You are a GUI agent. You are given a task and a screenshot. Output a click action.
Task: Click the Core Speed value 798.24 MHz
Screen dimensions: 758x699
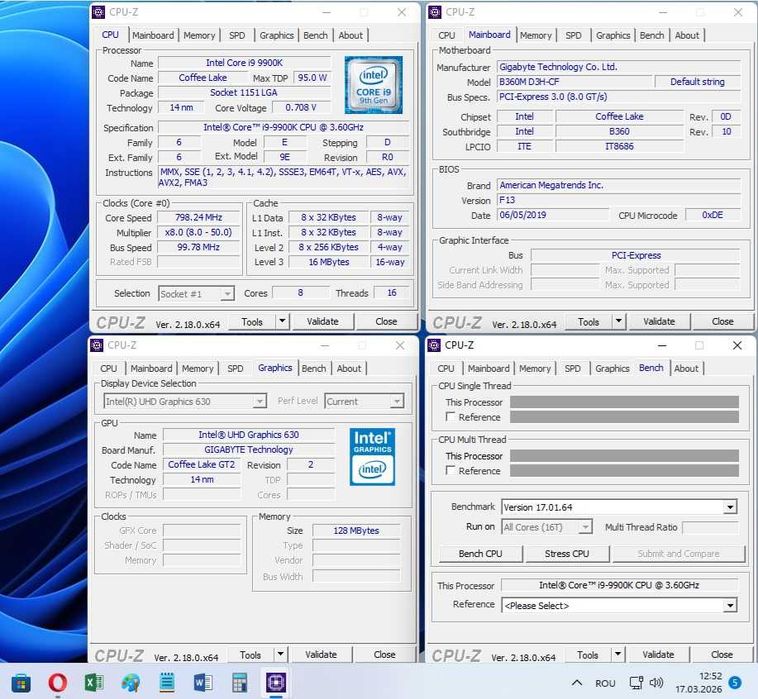[x=199, y=218]
